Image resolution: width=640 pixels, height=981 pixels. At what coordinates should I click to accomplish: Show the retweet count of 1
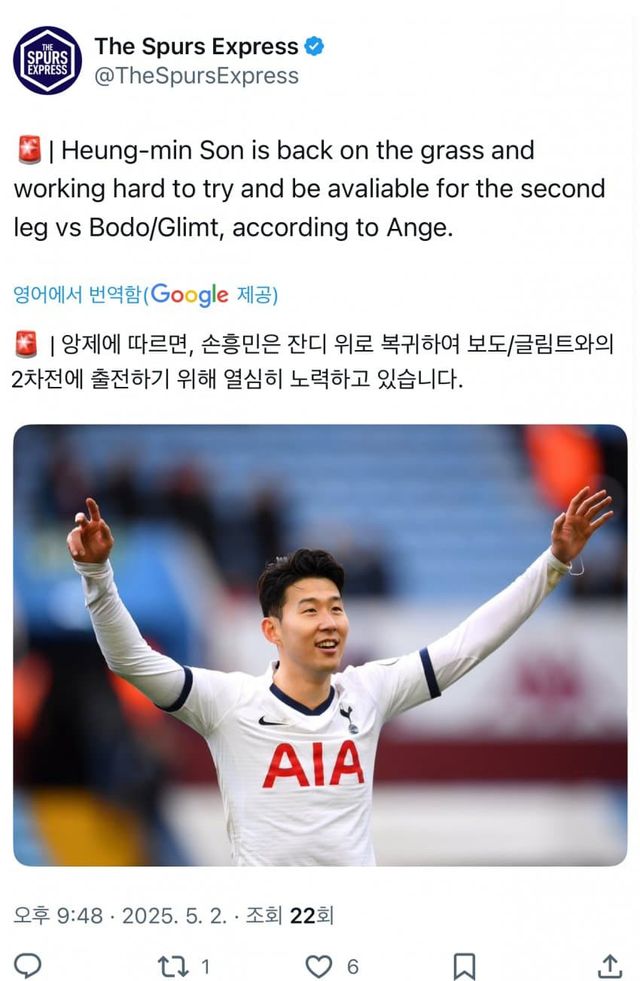(205, 967)
